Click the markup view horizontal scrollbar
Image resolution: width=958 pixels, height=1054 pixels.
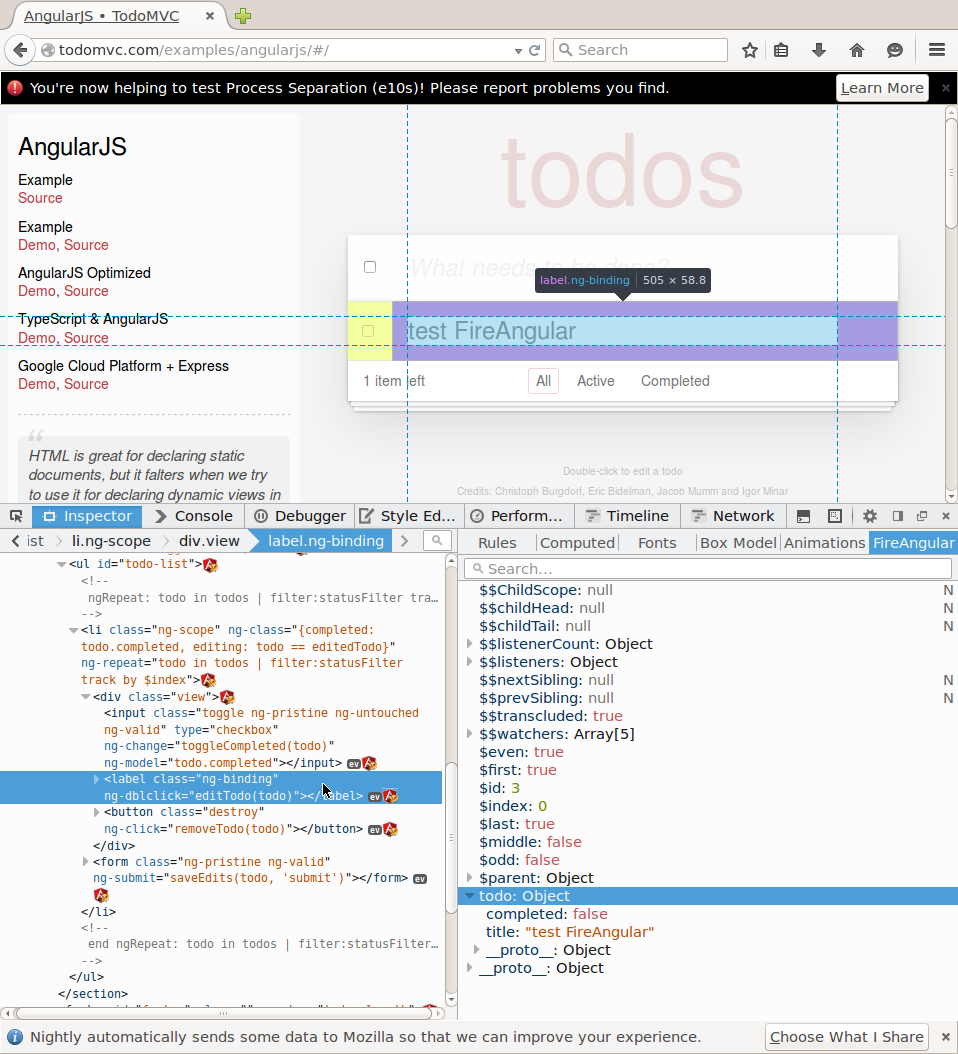coord(223,1013)
